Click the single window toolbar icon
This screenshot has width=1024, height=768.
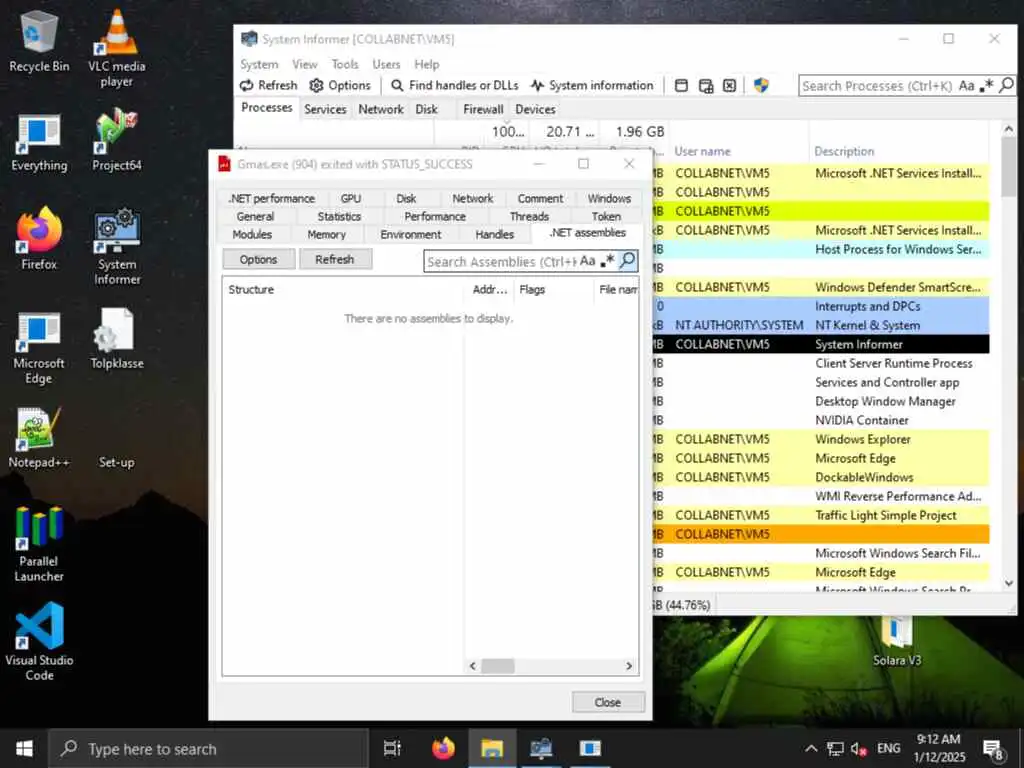coord(681,86)
